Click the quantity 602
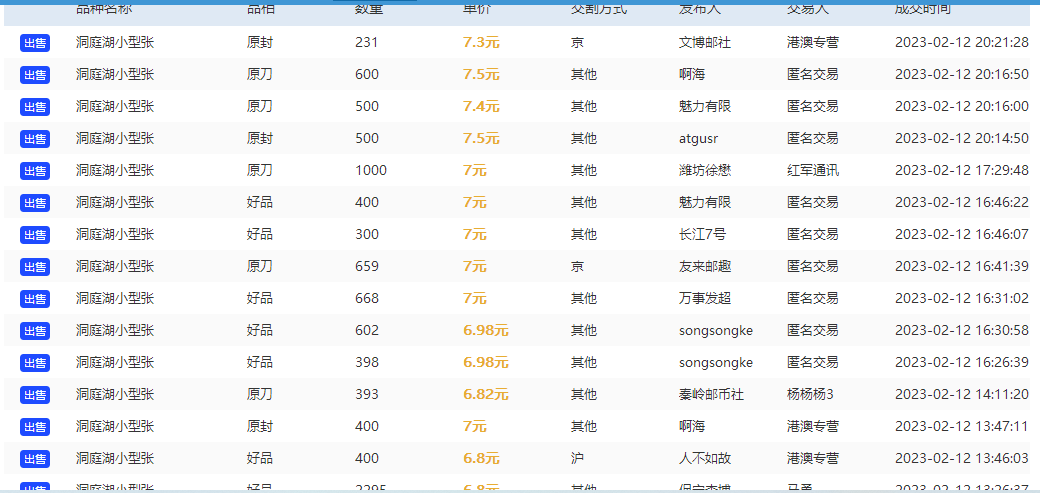The height and width of the screenshot is (493, 1040). click(367, 330)
